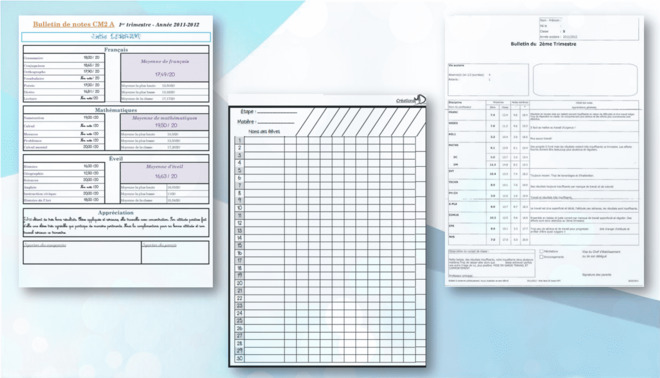Click the student name field under the title
Image resolution: width=660 pixels, height=378 pixels.
pyautogui.click(x=116, y=37)
